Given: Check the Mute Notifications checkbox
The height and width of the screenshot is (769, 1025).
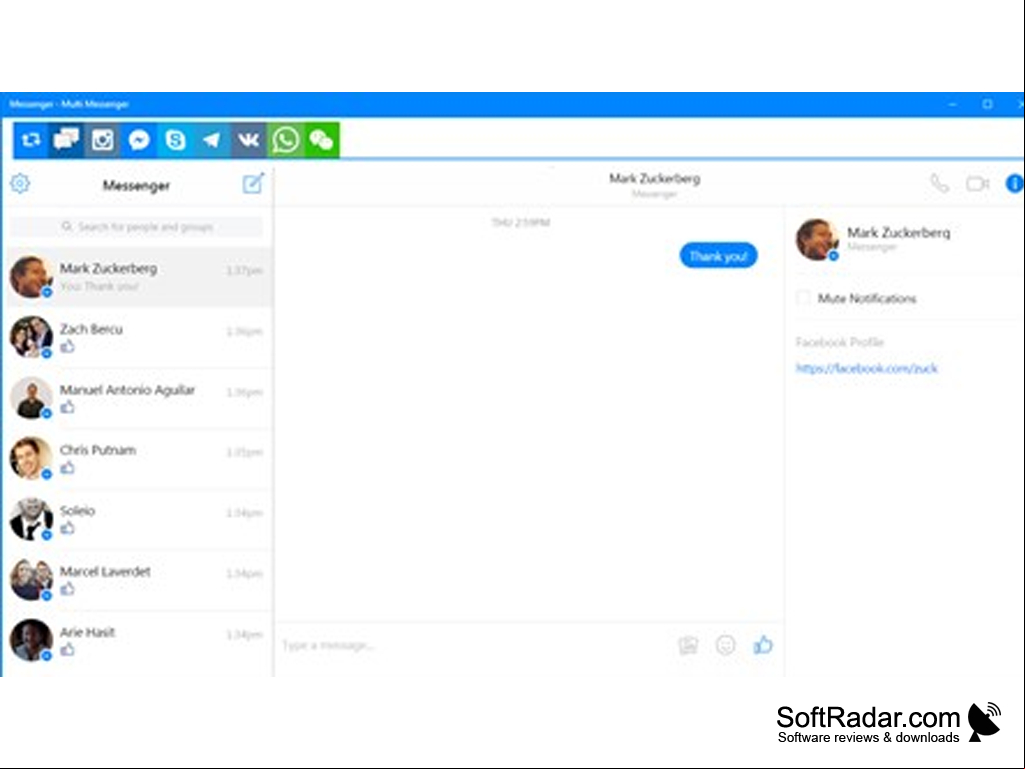Looking at the screenshot, I should [803, 298].
